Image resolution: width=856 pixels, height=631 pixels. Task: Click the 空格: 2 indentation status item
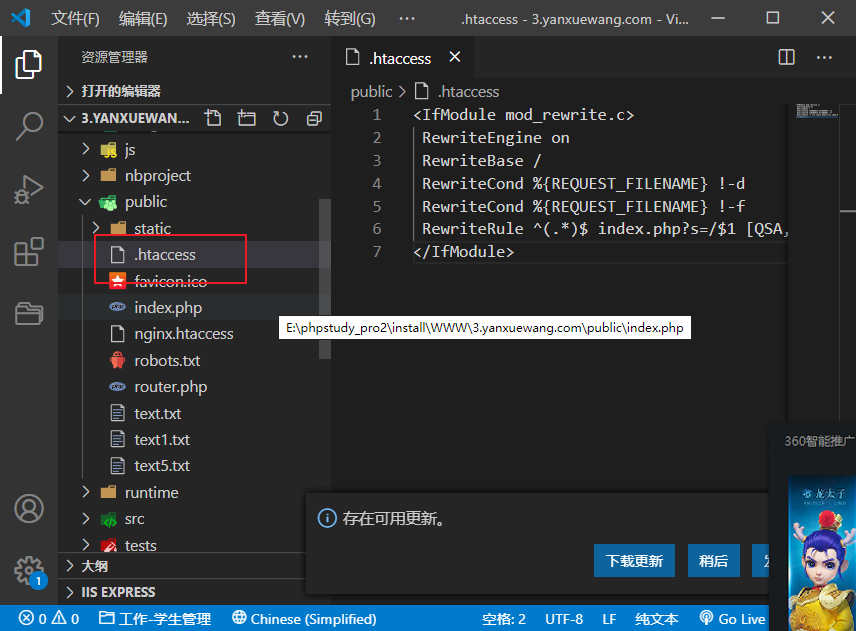pos(503,618)
